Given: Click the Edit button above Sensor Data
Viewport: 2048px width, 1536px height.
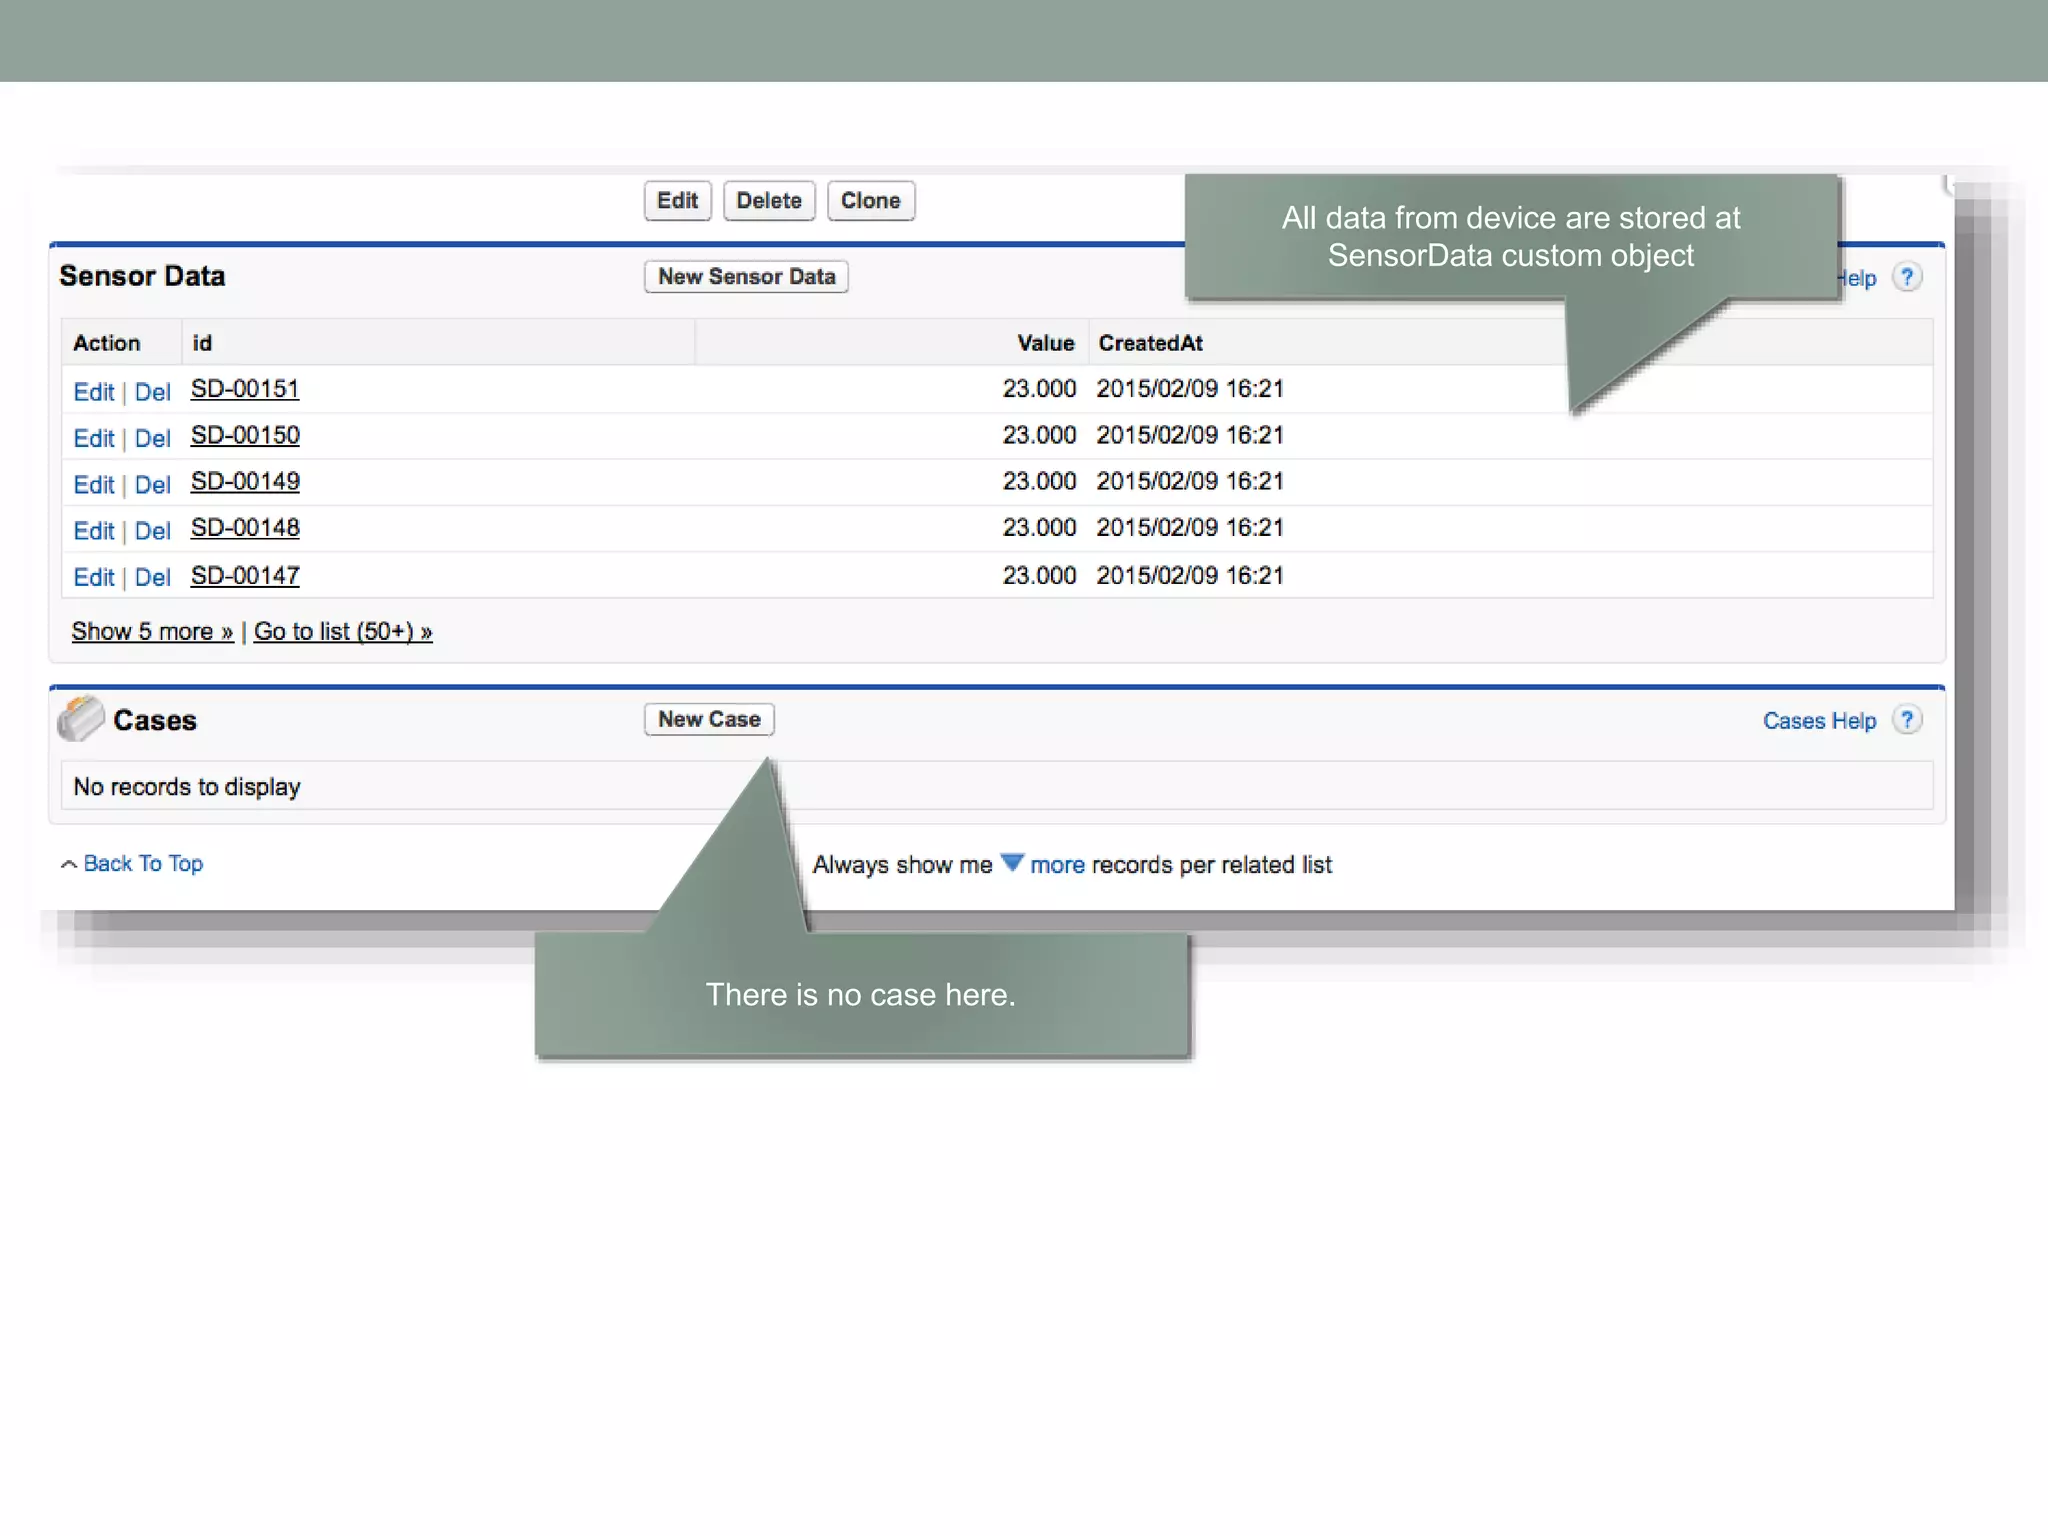Looking at the screenshot, I should (x=677, y=201).
